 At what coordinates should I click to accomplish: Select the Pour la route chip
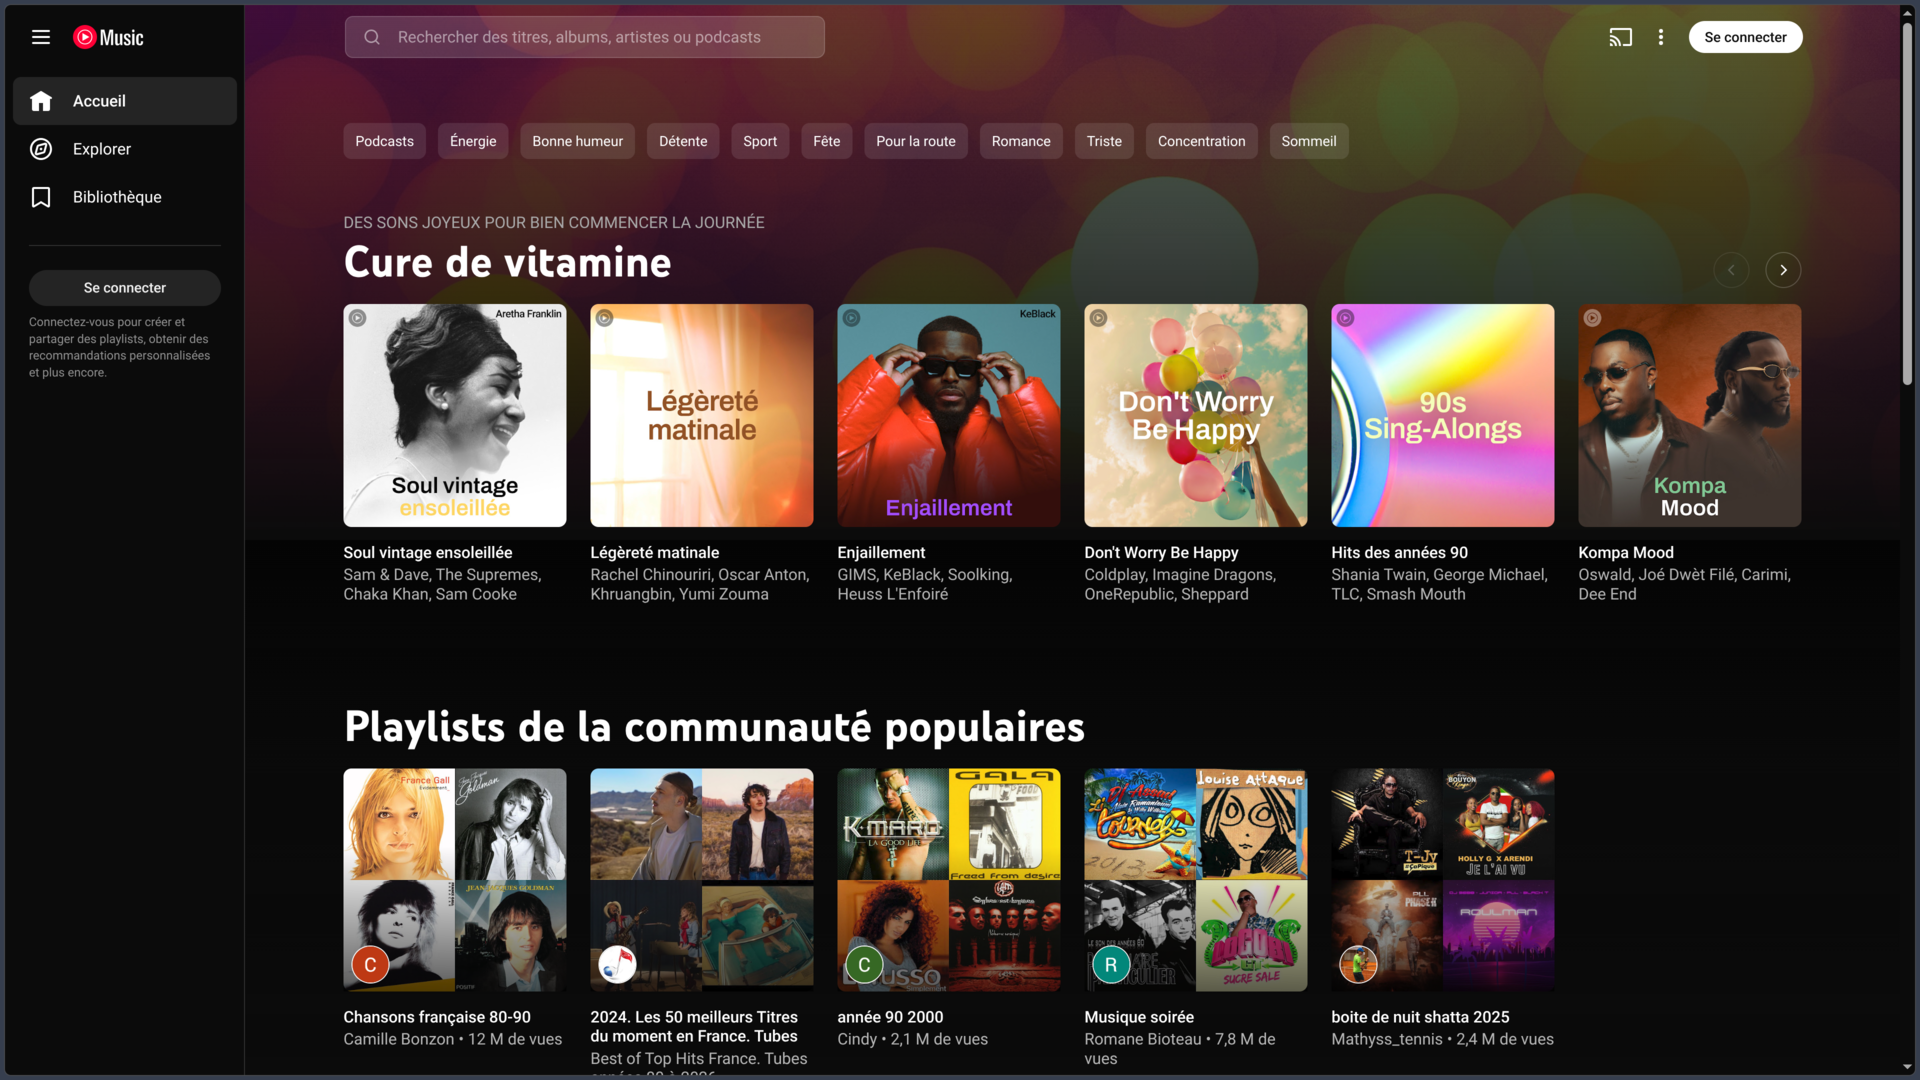916,141
